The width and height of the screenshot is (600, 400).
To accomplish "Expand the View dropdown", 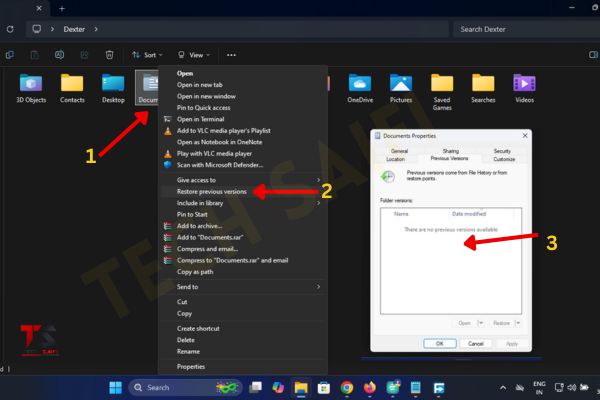I will [x=194, y=55].
